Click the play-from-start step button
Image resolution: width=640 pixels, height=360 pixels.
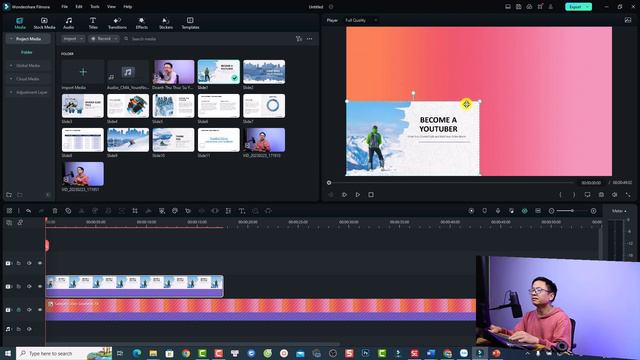pyautogui.click(x=344, y=195)
